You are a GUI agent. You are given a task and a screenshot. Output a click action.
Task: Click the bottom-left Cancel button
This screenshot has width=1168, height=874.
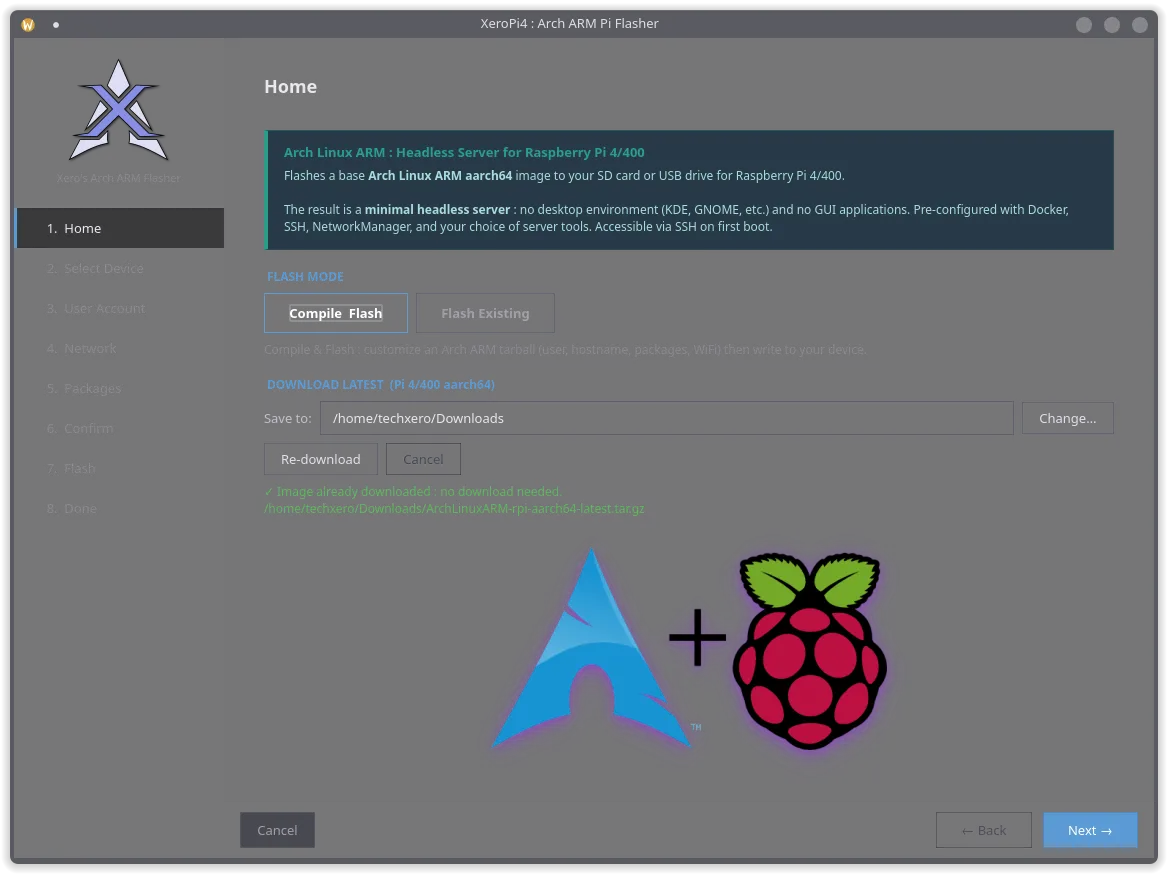tap(277, 830)
